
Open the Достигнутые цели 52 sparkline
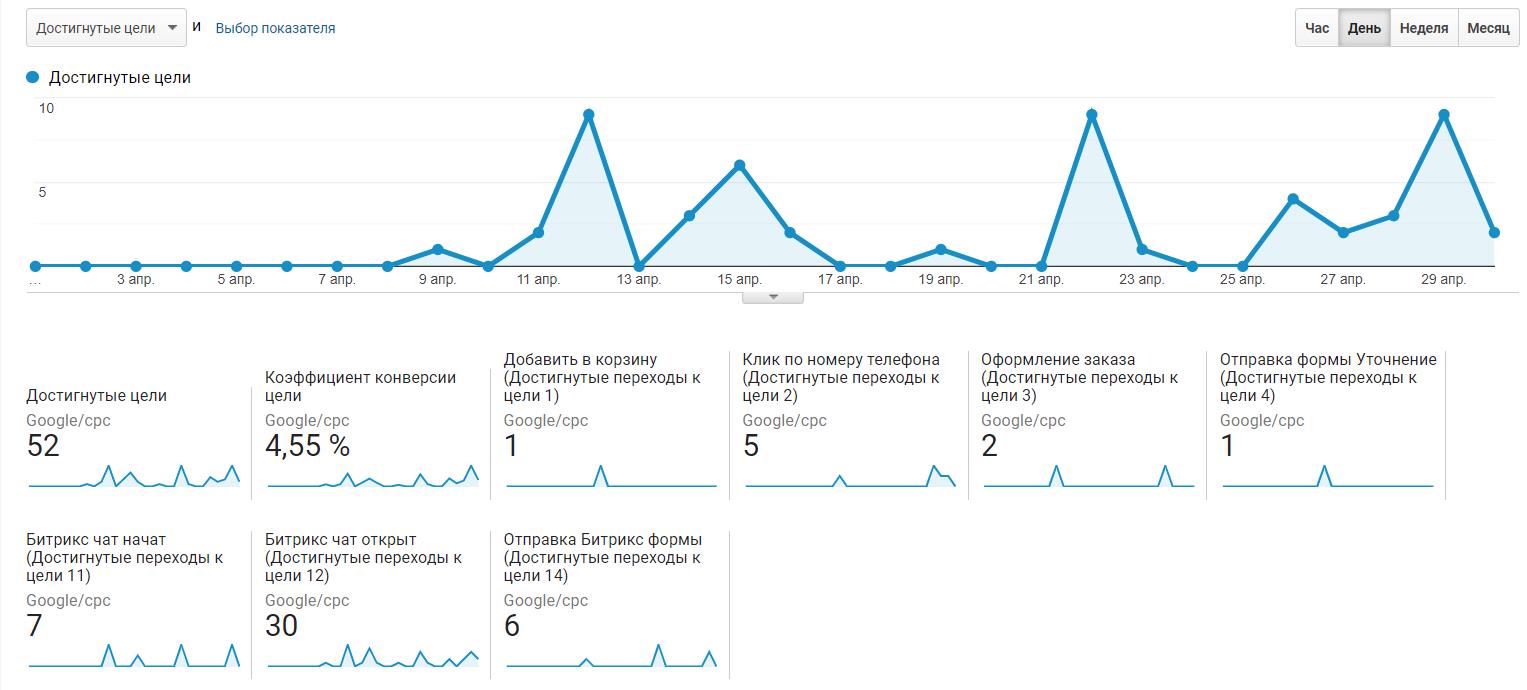click(x=134, y=475)
